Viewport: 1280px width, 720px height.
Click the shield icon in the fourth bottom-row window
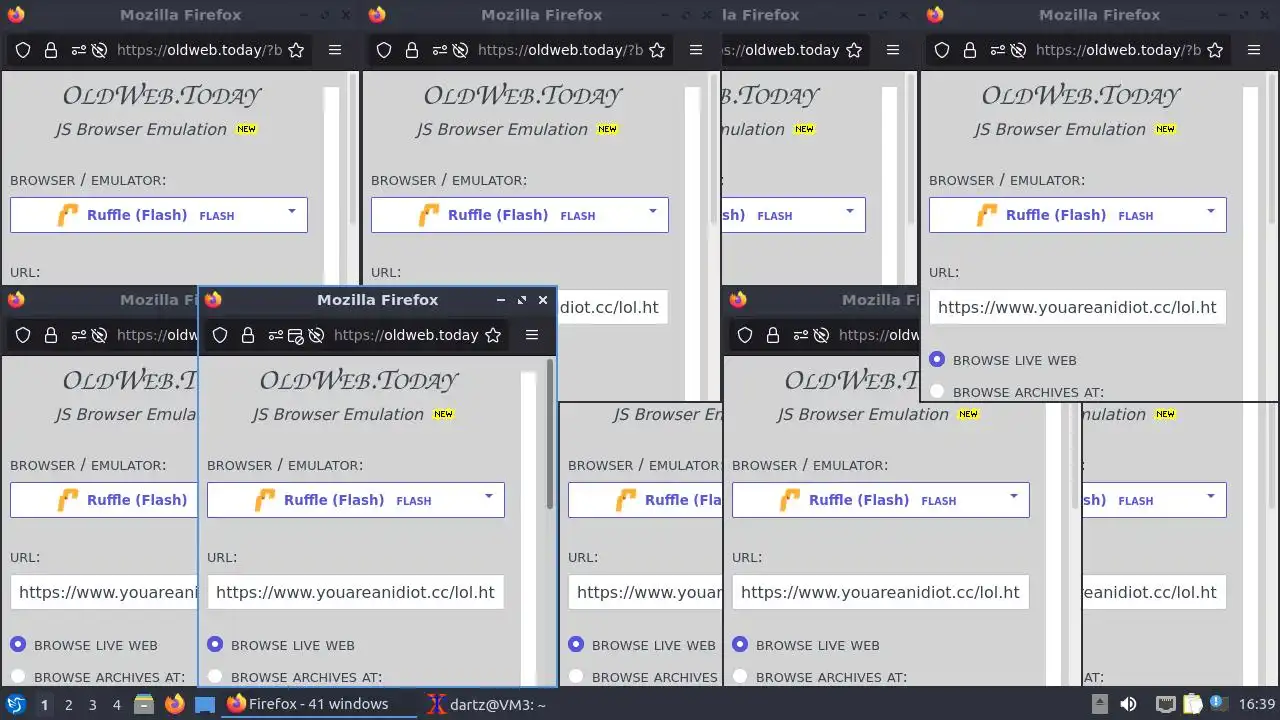click(x=745, y=335)
